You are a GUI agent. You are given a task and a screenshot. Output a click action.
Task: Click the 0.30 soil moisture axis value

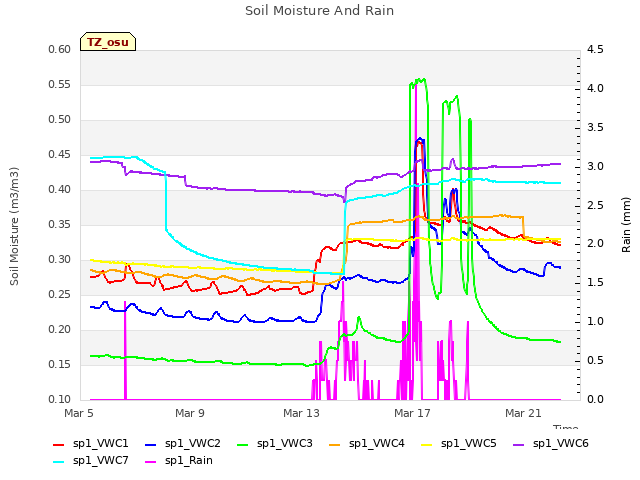click(60, 260)
